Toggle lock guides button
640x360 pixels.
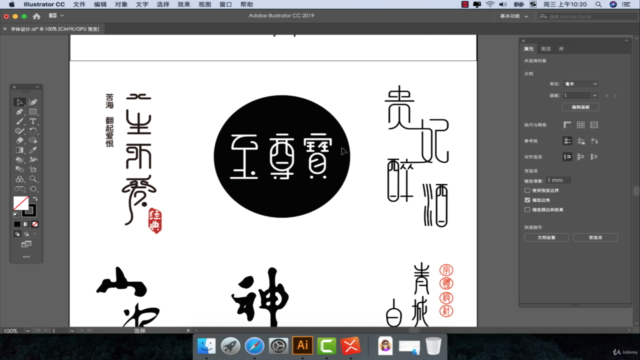(x=581, y=141)
